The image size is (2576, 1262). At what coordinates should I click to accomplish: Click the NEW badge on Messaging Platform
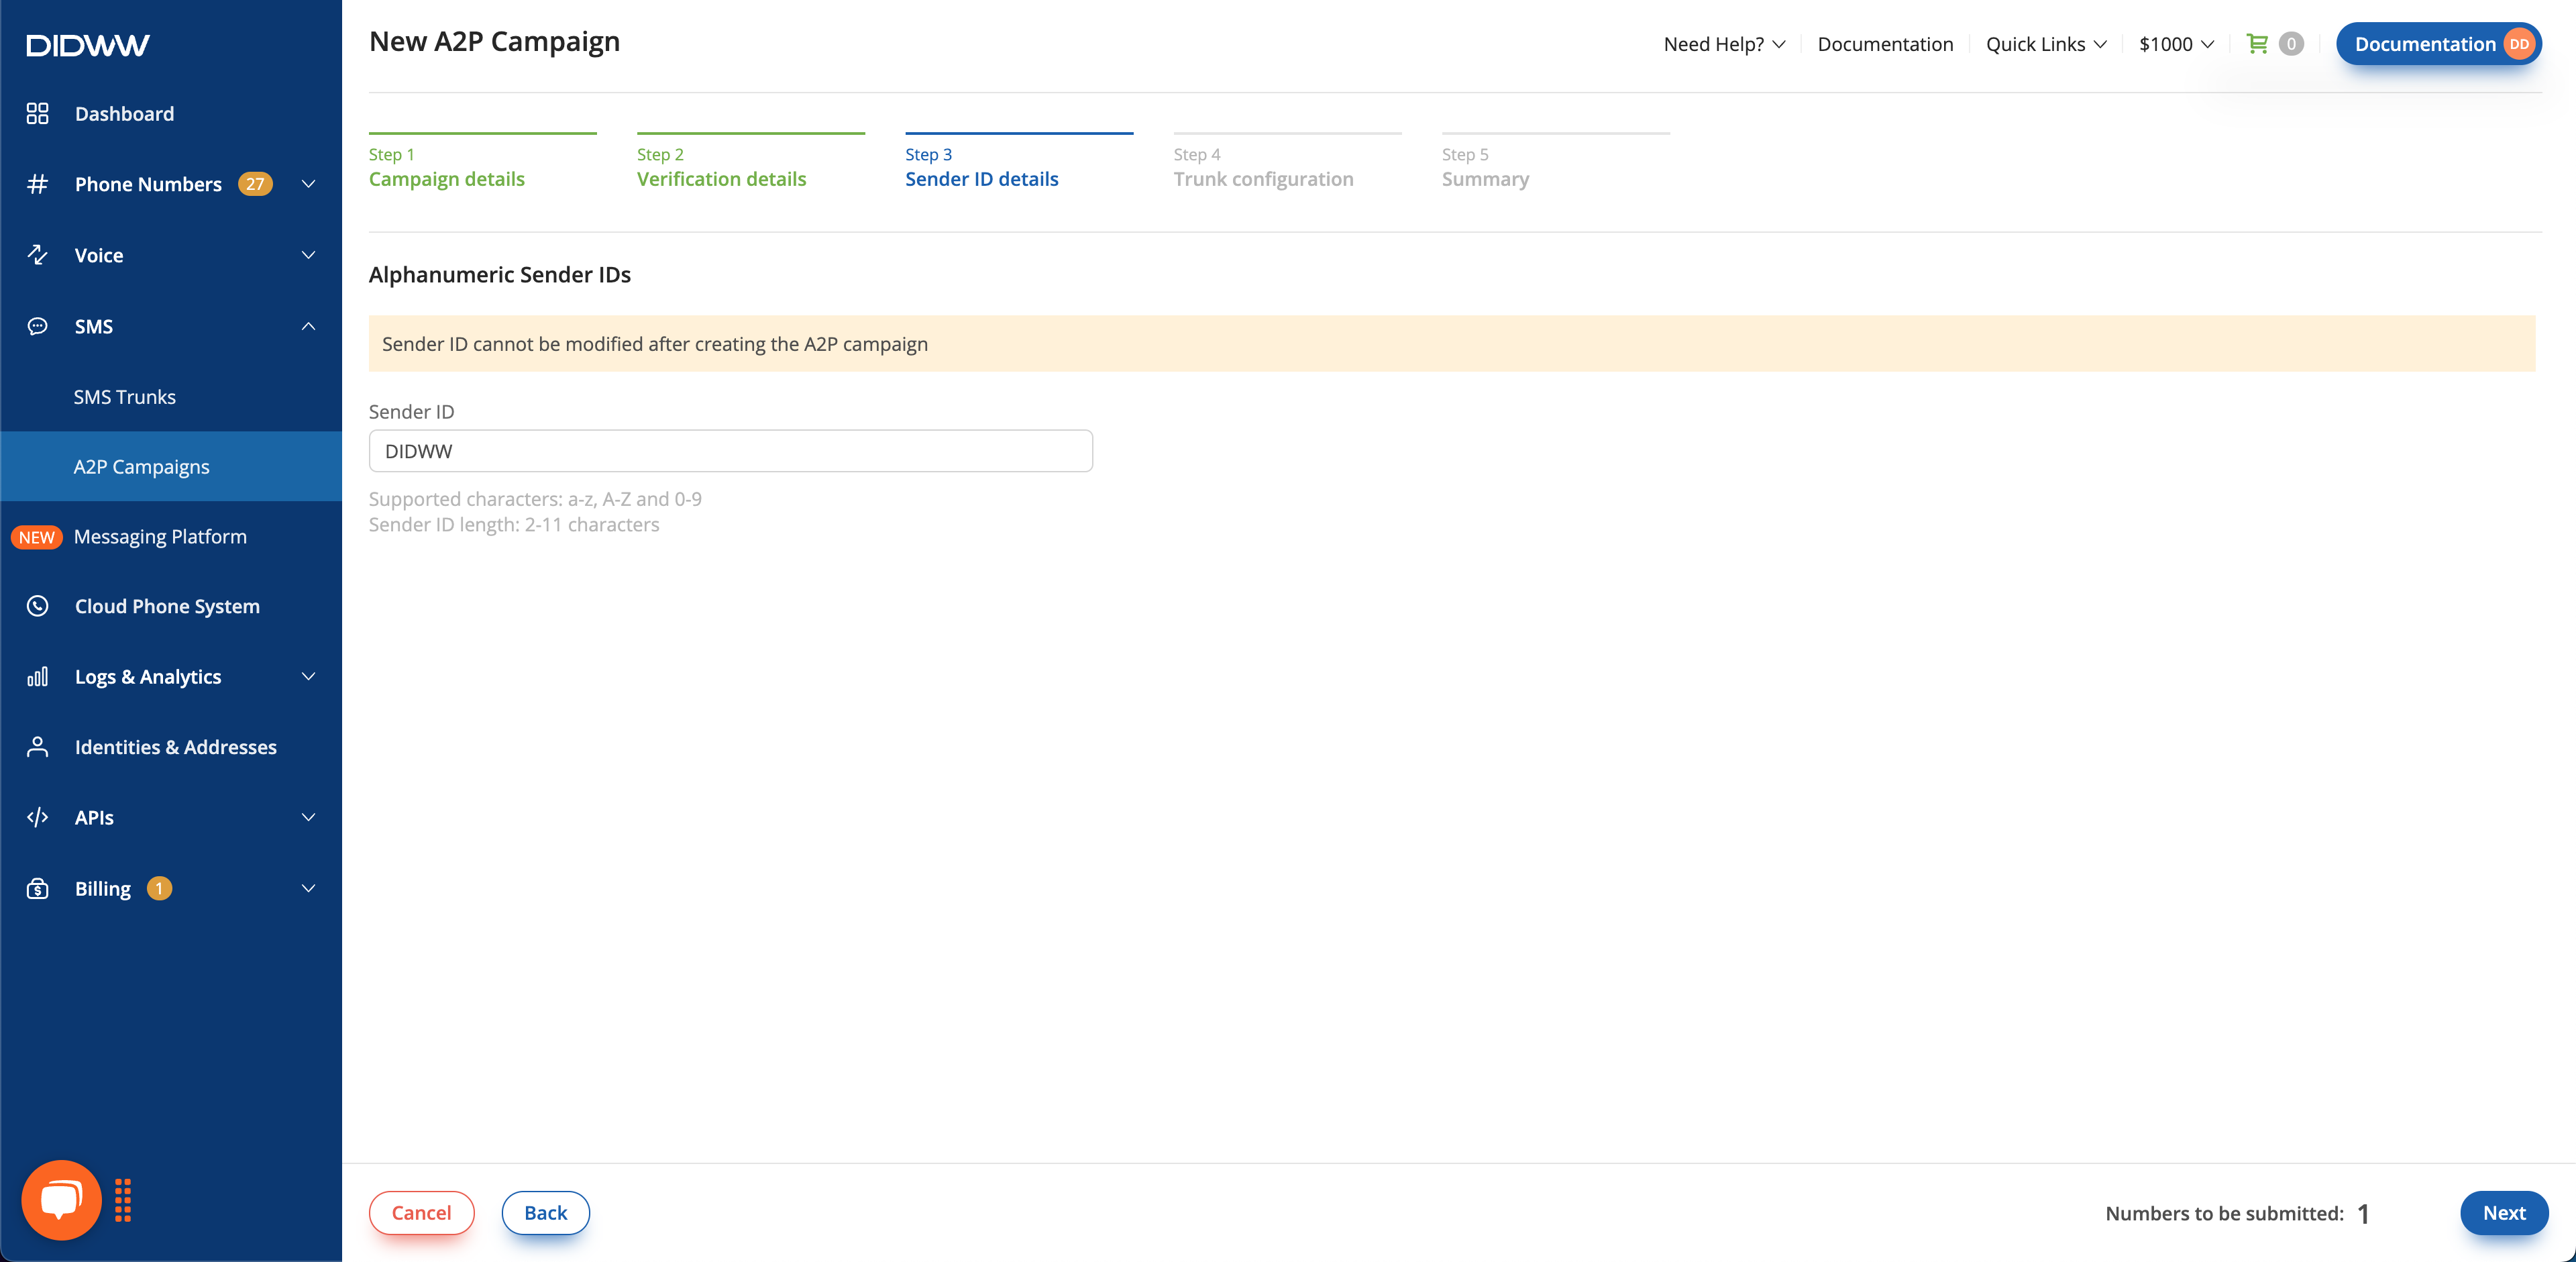[37, 537]
